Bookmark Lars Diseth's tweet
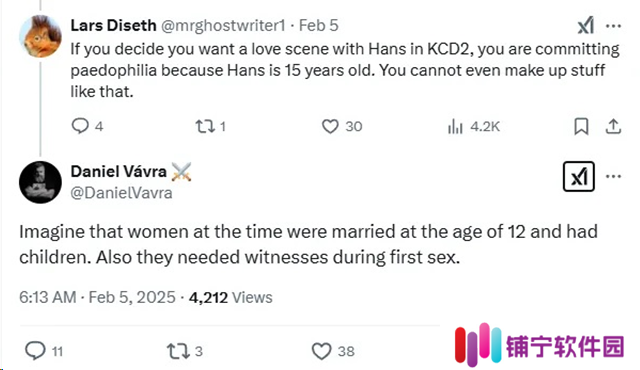The width and height of the screenshot is (640, 370). [581, 126]
